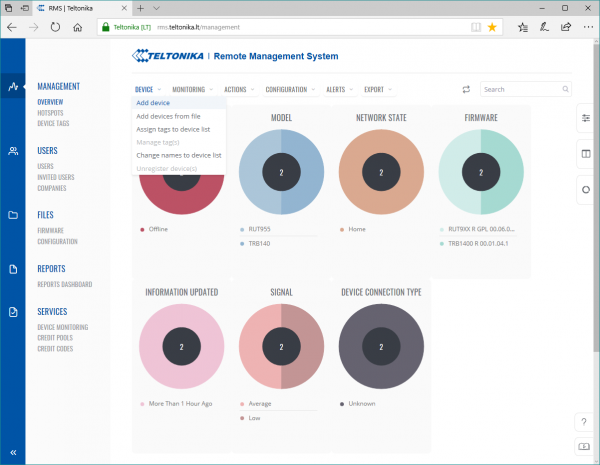Open Firmware under Files
The width and height of the screenshot is (600, 465).
click(51, 230)
